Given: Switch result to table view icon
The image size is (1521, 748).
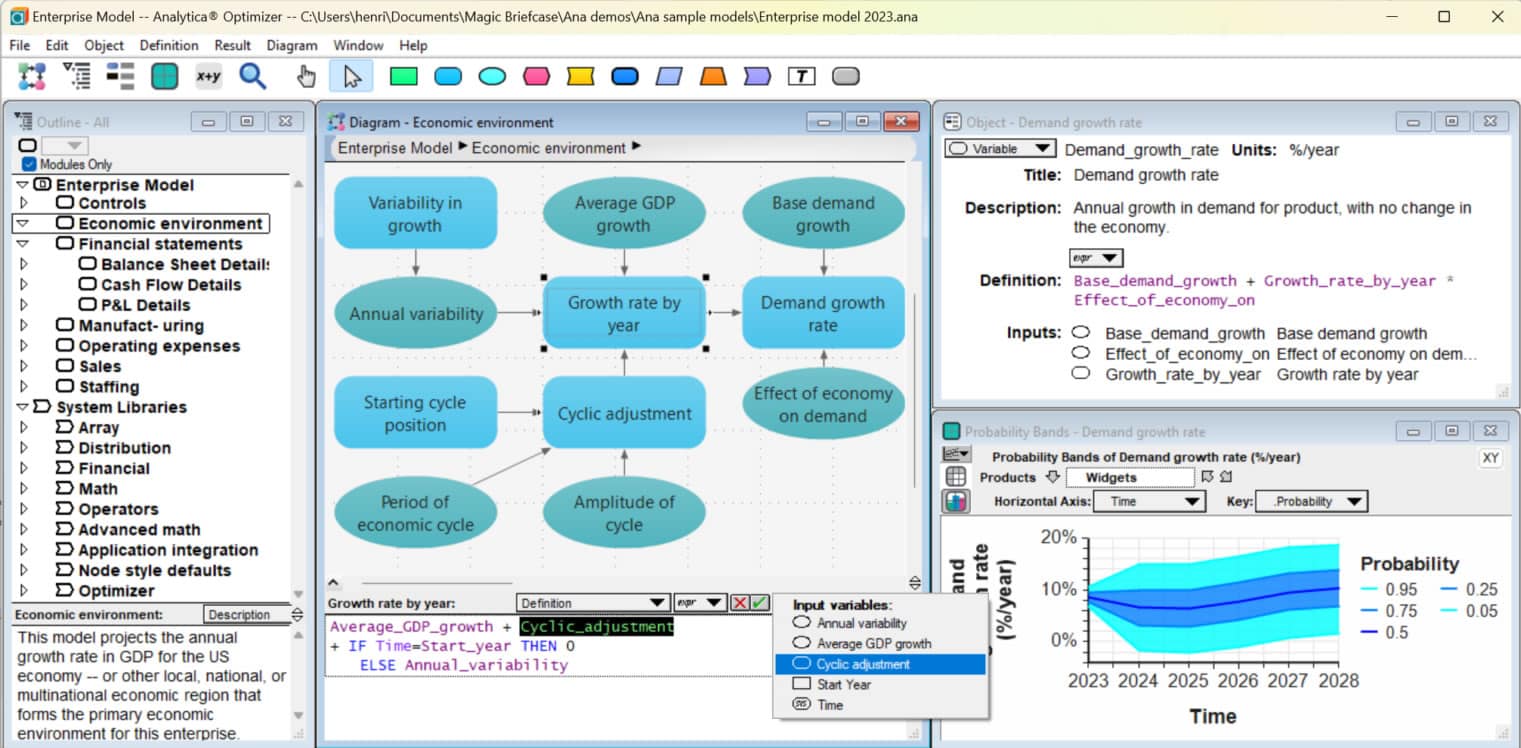Looking at the screenshot, I should pyautogui.click(x=955, y=477).
